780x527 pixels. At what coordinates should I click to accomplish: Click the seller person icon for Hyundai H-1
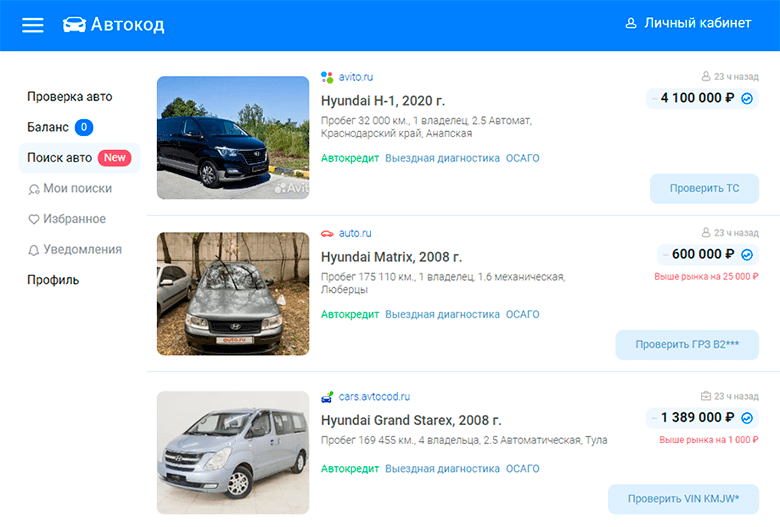706,77
